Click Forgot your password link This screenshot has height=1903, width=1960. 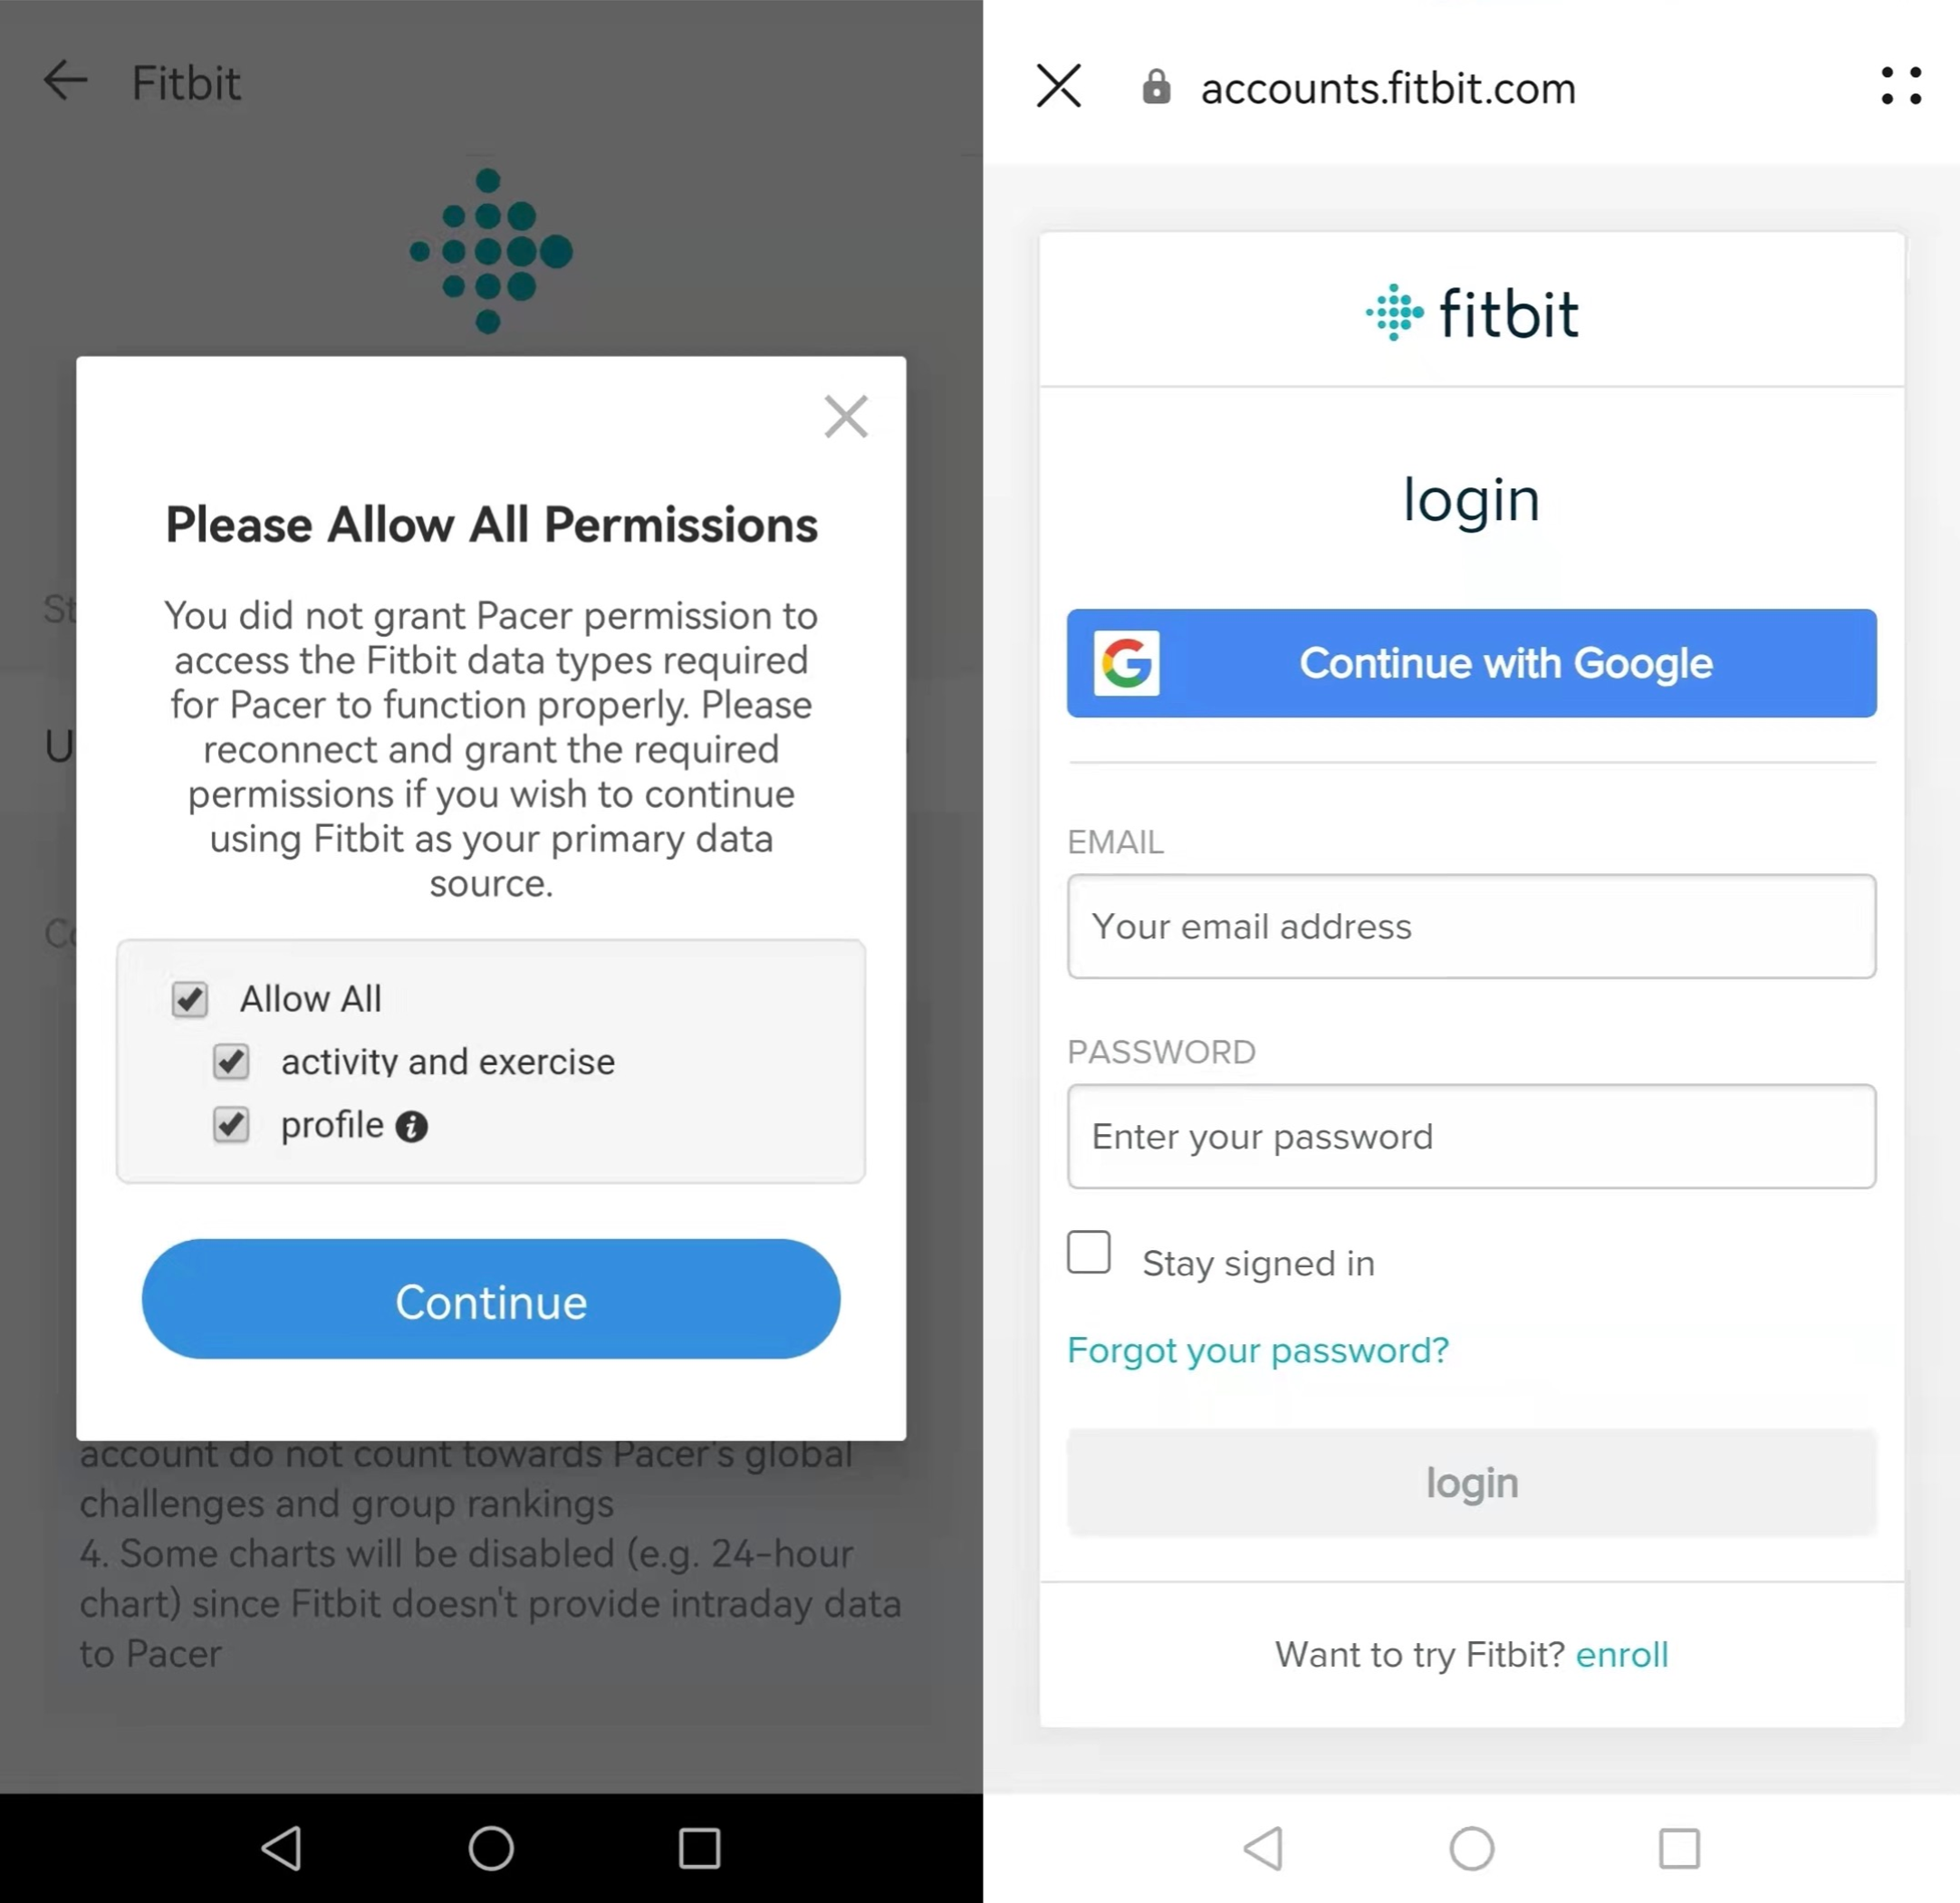(x=1258, y=1350)
